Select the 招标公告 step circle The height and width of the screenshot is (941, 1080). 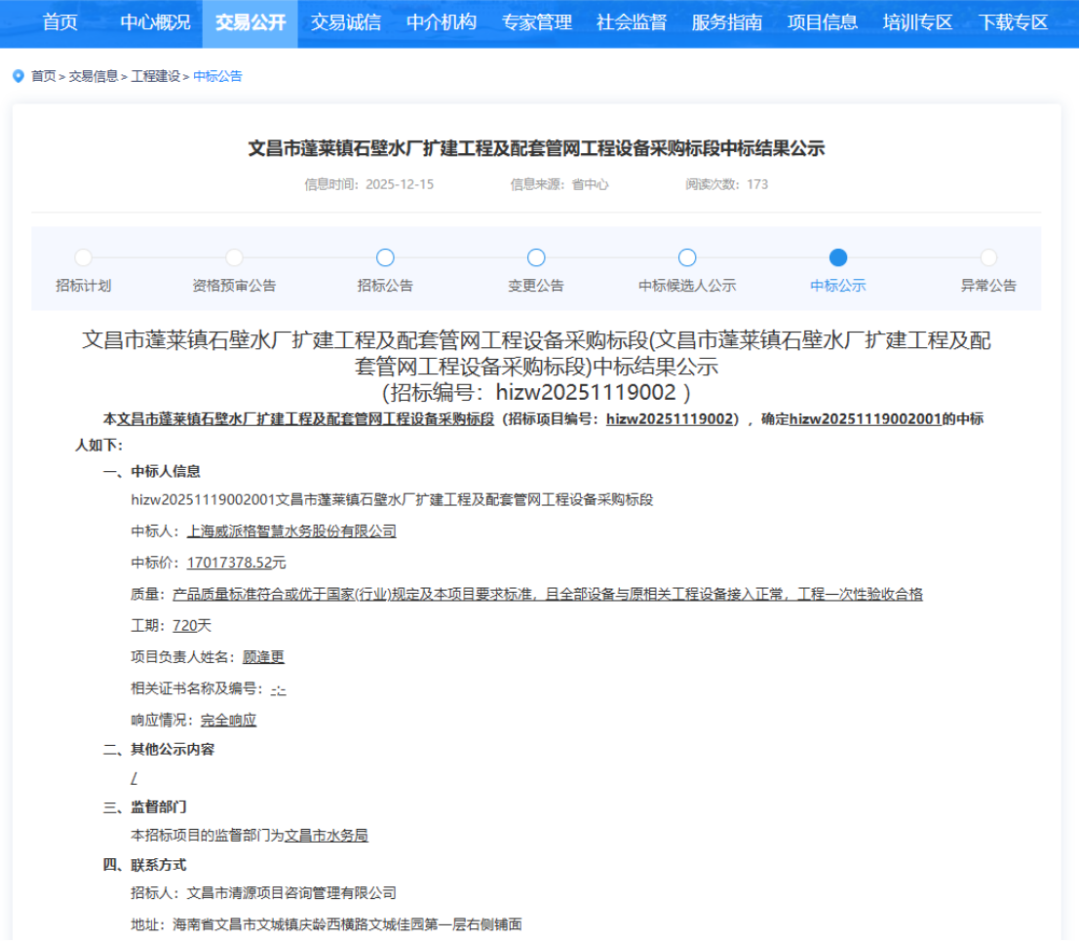[x=385, y=258]
